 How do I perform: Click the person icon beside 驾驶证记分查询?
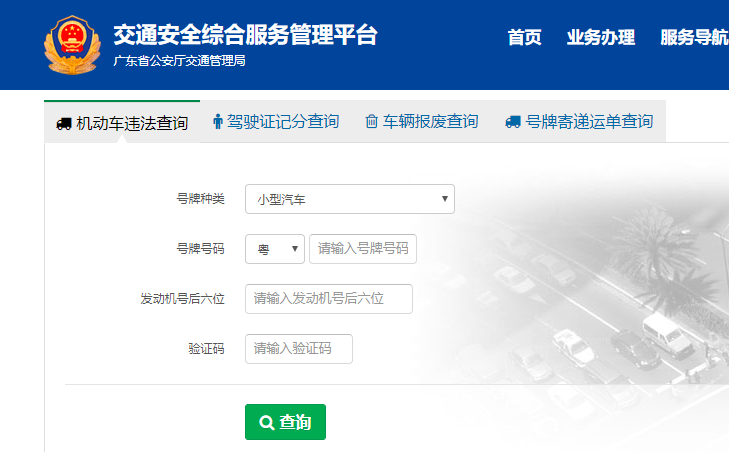pos(218,122)
